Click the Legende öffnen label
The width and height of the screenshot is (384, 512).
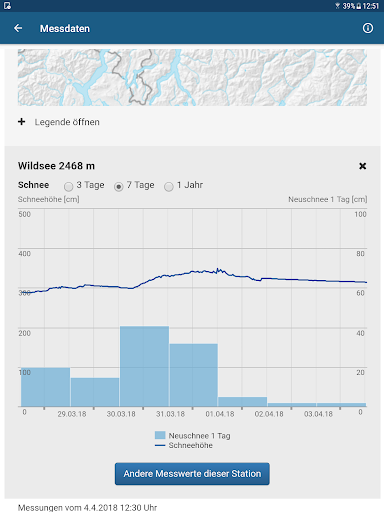67,122
